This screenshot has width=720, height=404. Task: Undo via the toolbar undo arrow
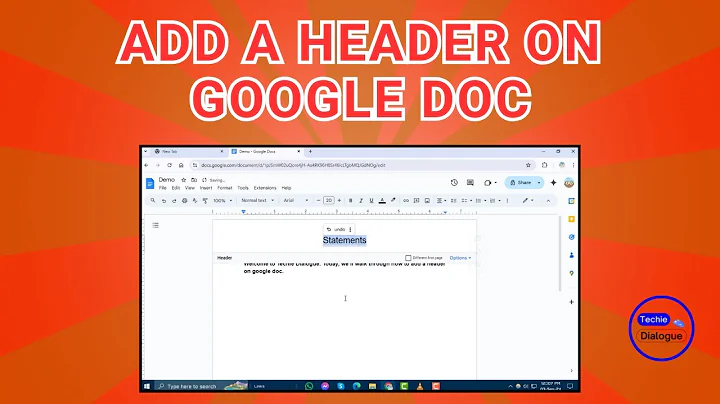tap(163, 201)
